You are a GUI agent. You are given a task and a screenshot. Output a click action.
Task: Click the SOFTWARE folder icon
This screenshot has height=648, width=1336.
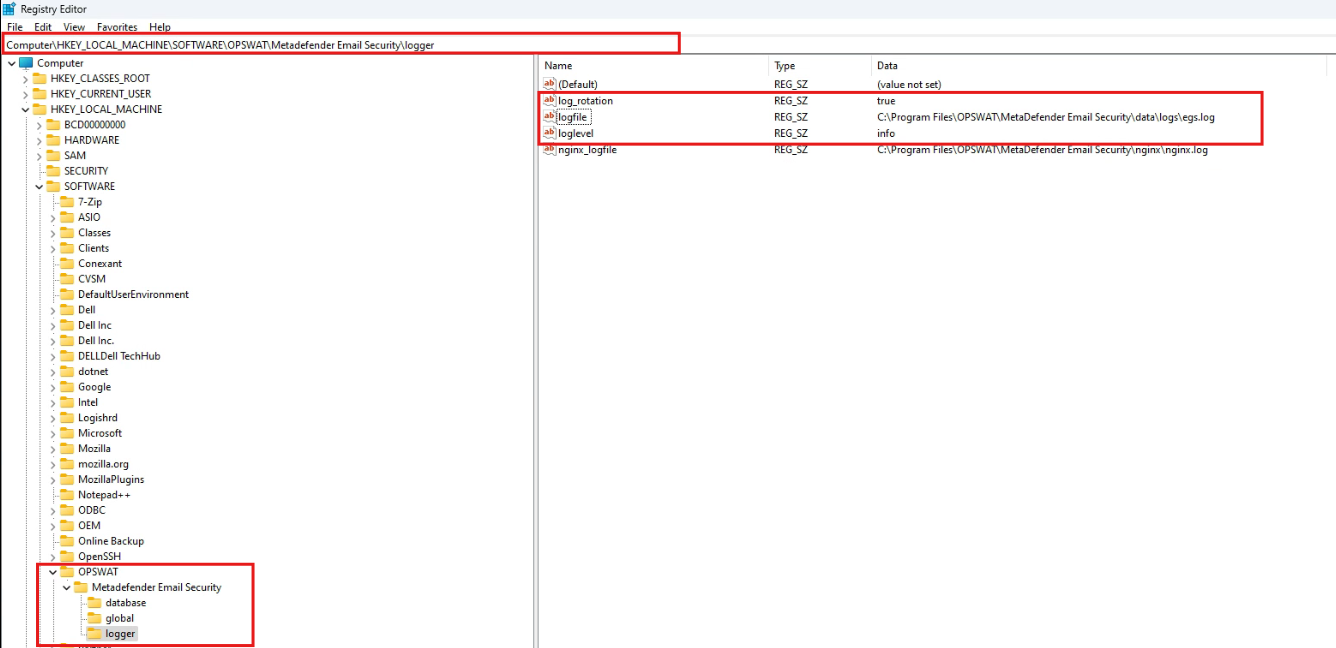(54, 186)
